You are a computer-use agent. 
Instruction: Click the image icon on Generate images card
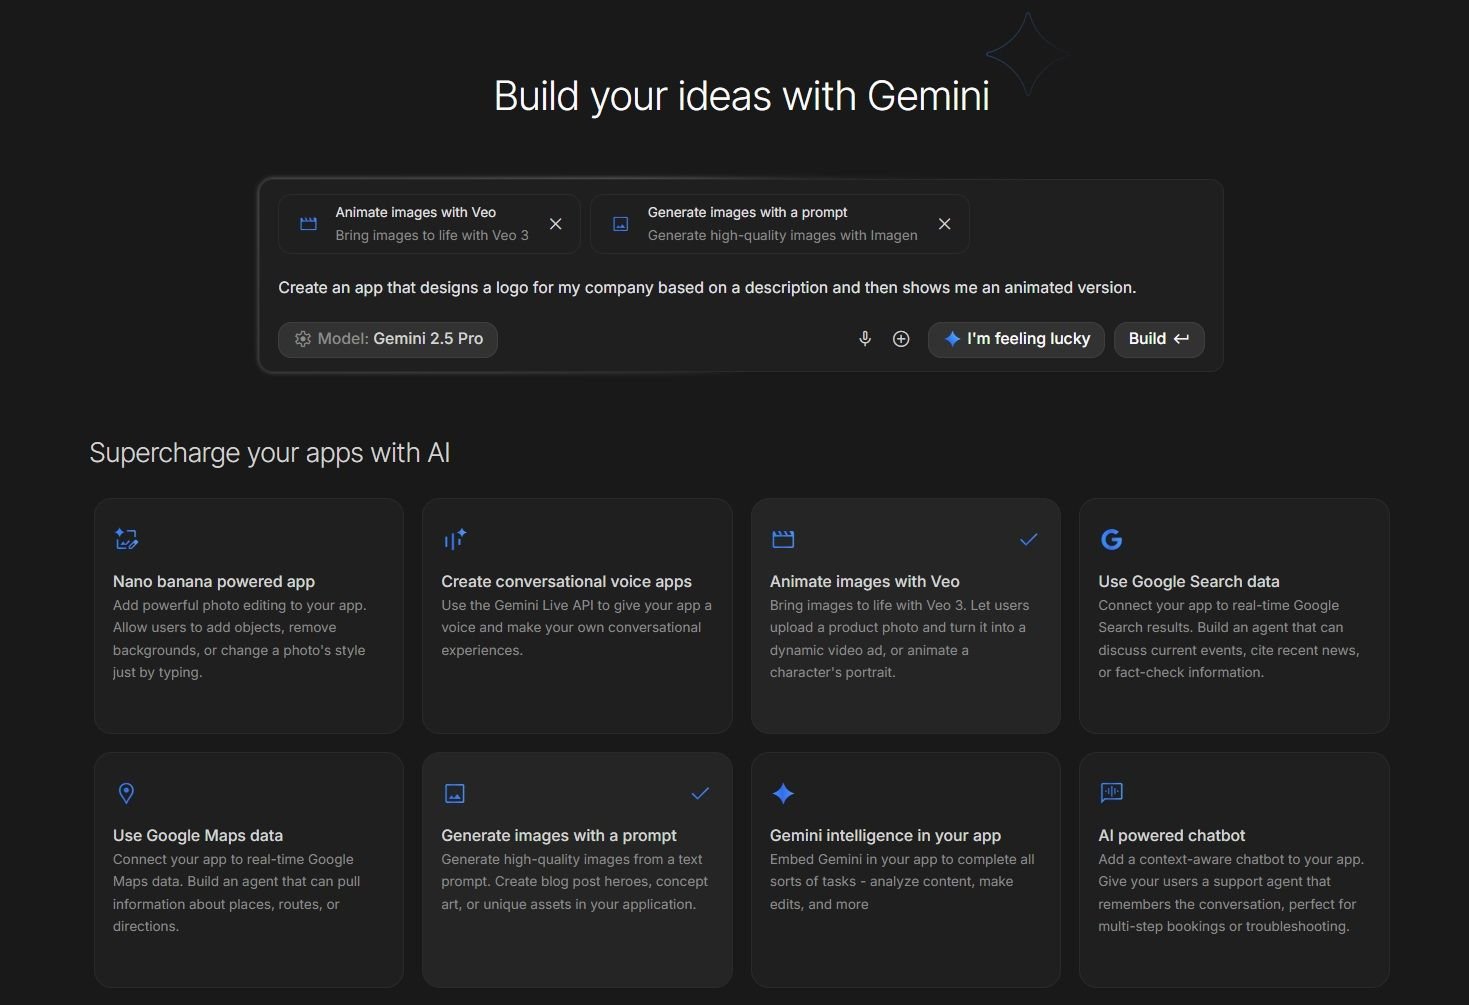click(455, 792)
